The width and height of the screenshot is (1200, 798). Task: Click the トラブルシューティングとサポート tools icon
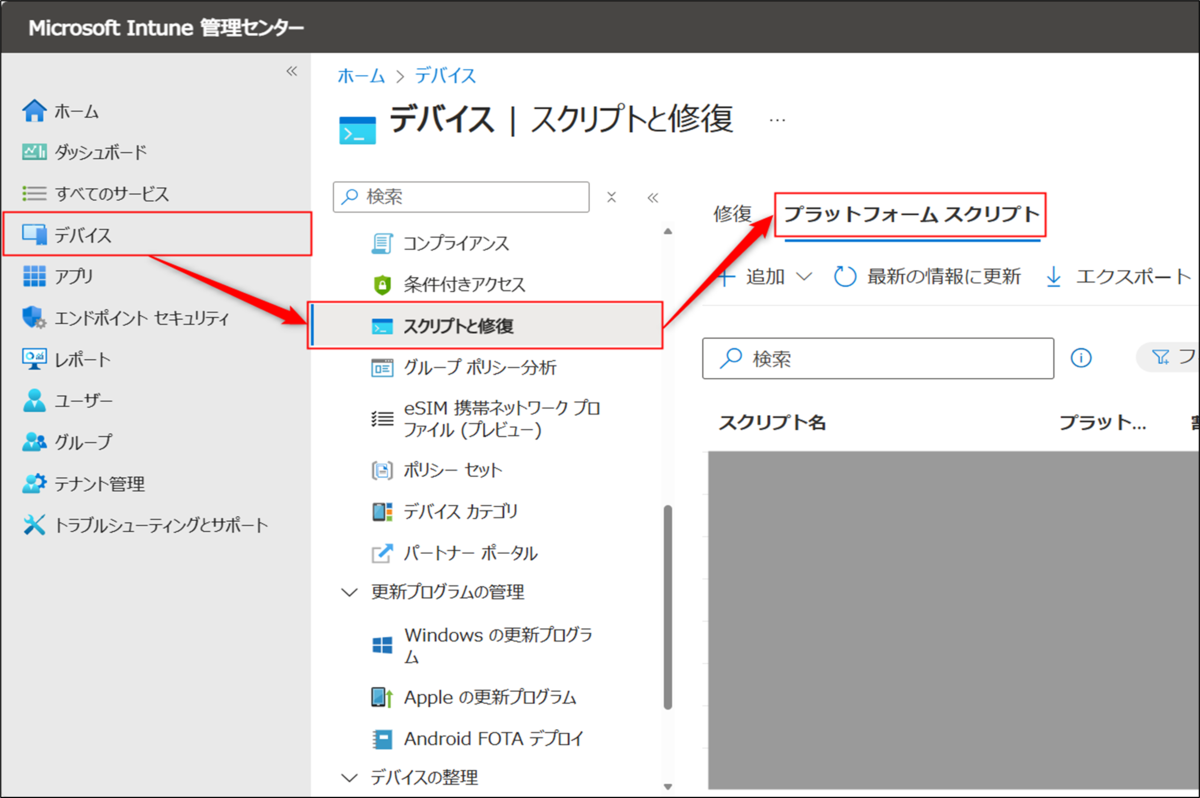tap(35, 525)
